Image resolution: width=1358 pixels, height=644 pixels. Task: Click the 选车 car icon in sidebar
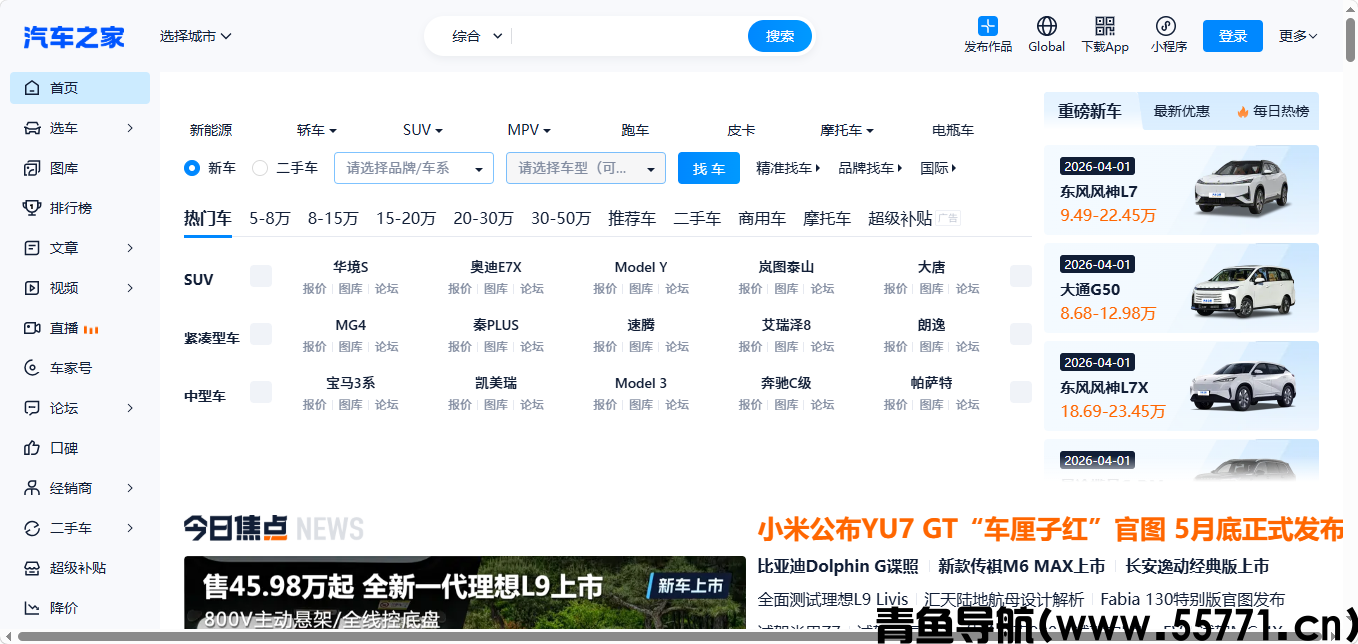pos(32,128)
